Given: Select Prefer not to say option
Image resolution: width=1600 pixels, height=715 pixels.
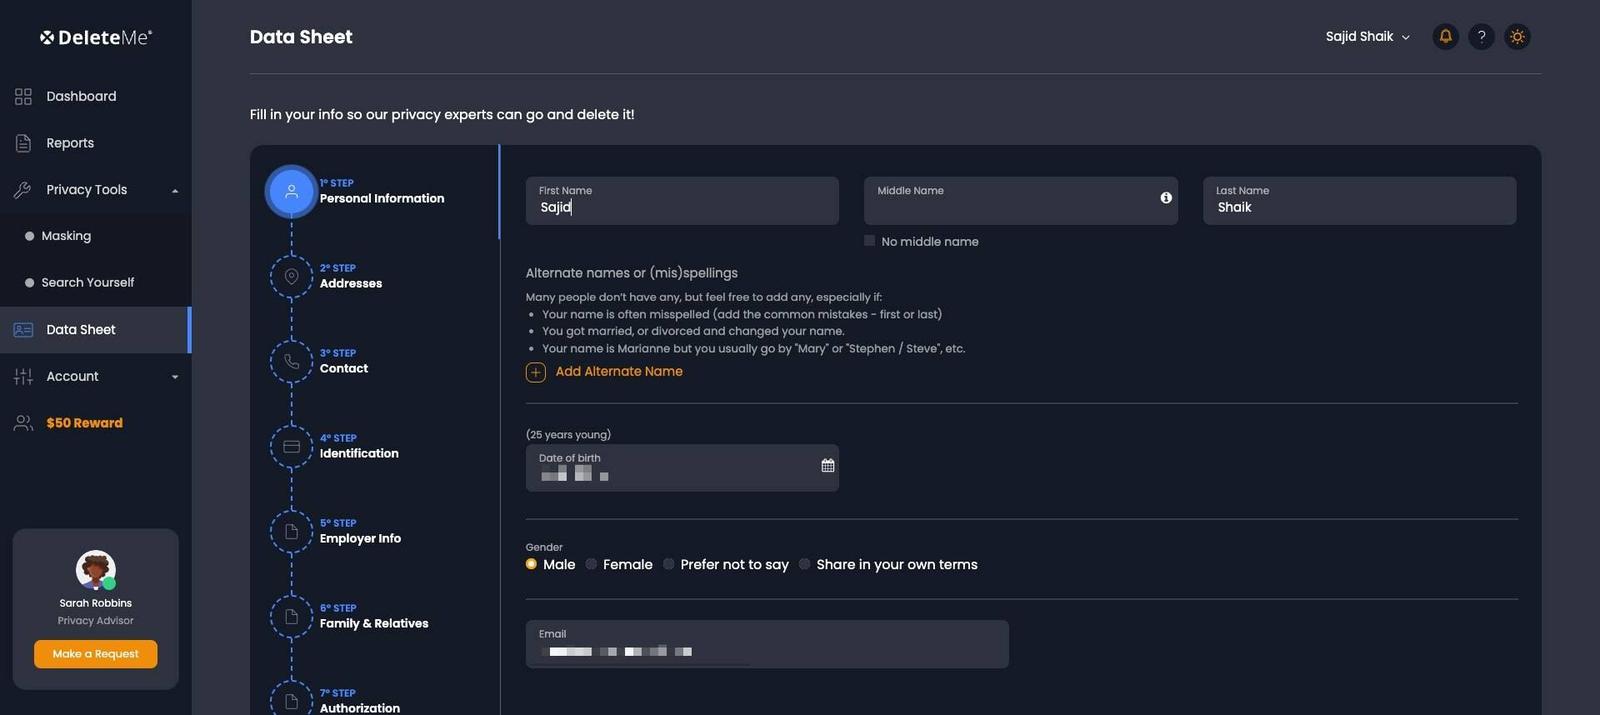Looking at the screenshot, I should point(669,564).
